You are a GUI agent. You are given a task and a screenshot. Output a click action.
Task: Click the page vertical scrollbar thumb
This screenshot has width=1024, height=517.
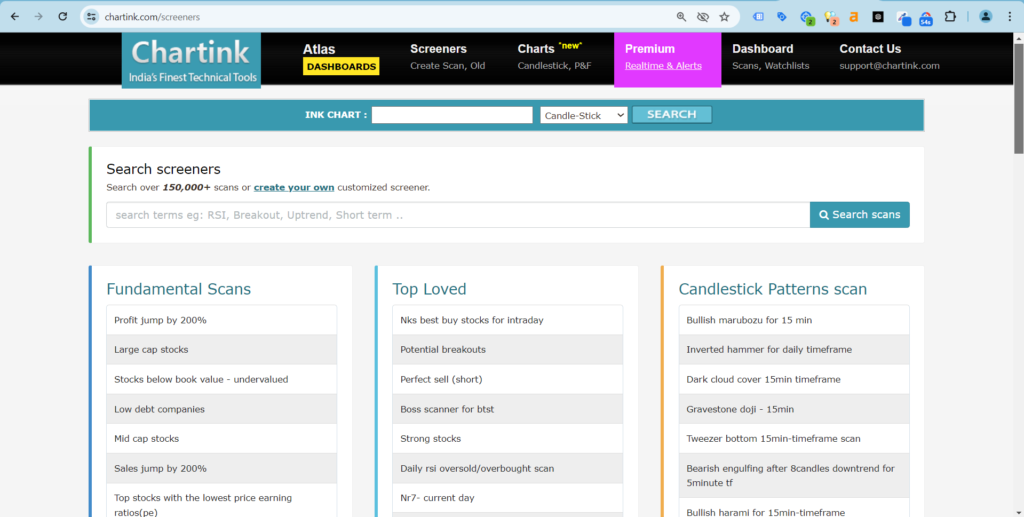click(1018, 99)
